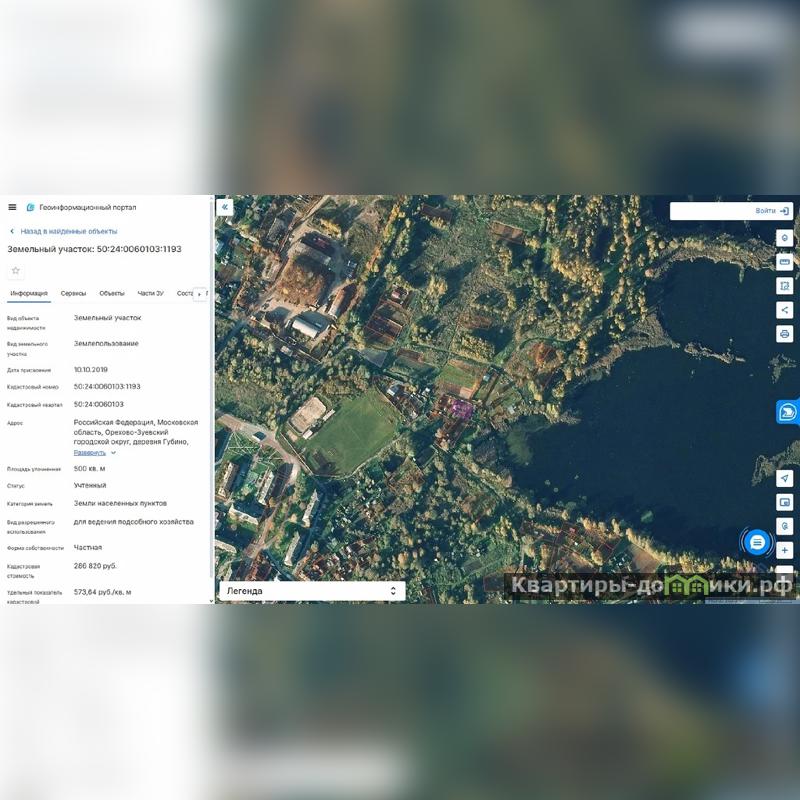Viewport: 800px width, 800px height.
Task: Activate the area selection tool
Action: [x=785, y=286]
